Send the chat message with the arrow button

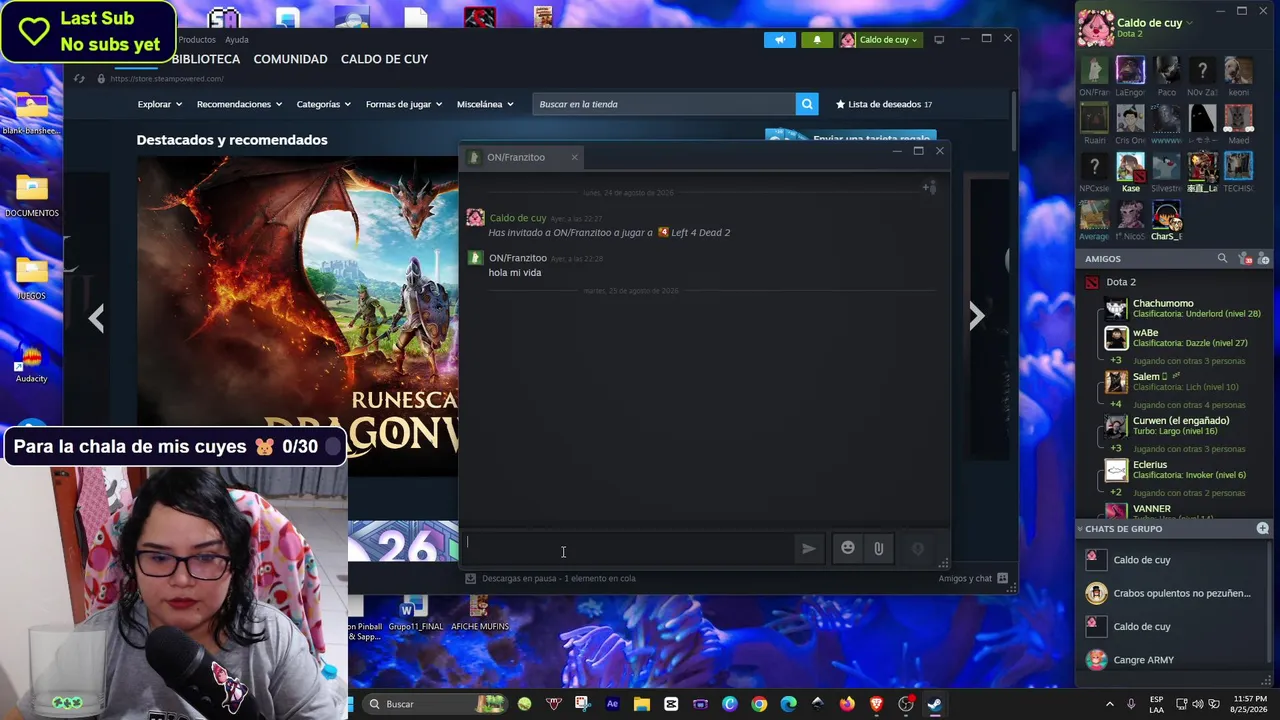pos(809,548)
